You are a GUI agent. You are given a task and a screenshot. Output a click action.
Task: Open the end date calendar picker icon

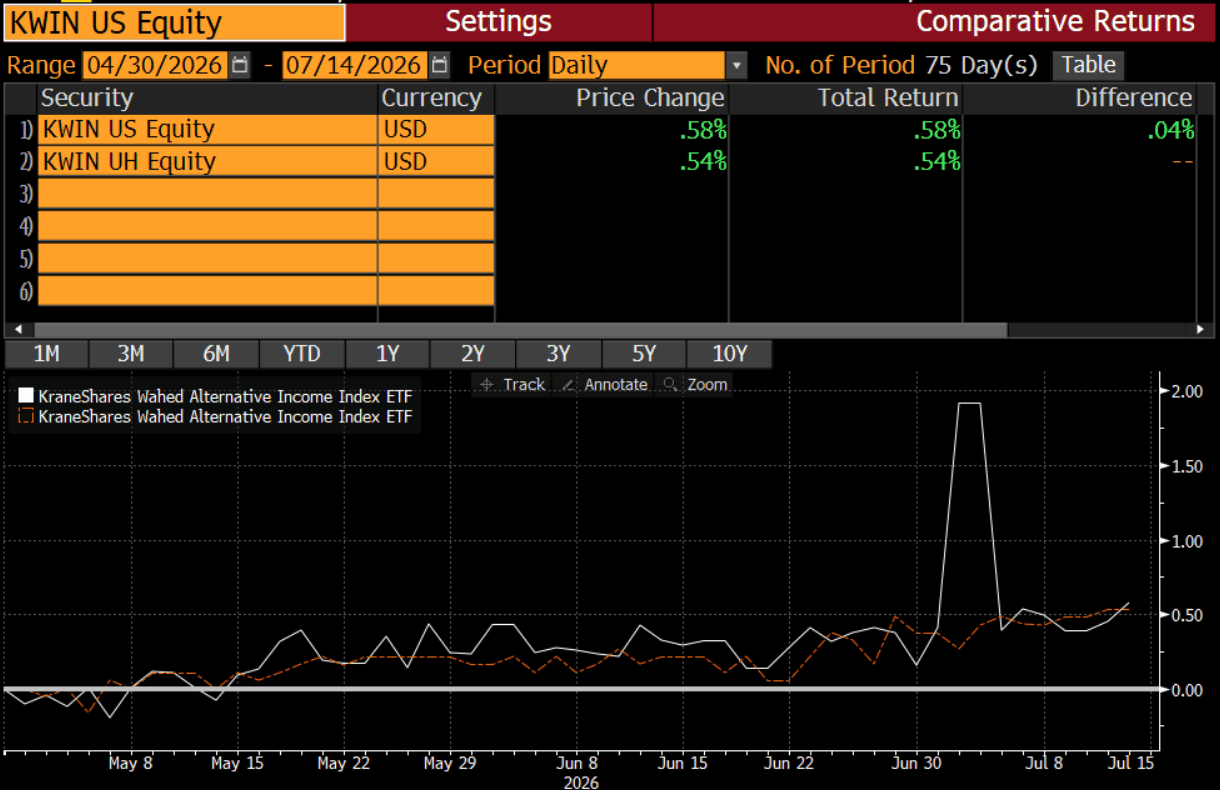[440, 66]
